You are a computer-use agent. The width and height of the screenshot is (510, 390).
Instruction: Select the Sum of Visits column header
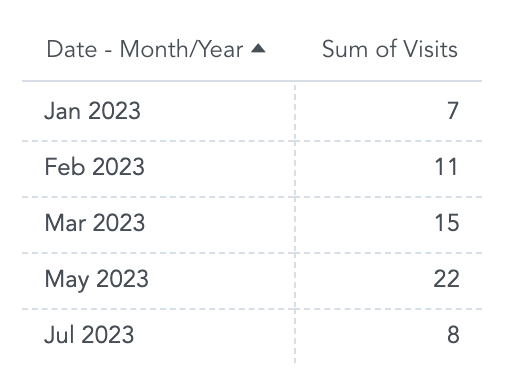click(390, 49)
